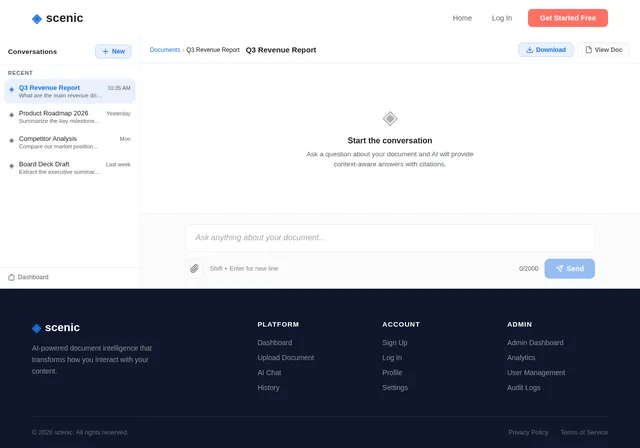Open the View Doc button

pyautogui.click(x=604, y=50)
